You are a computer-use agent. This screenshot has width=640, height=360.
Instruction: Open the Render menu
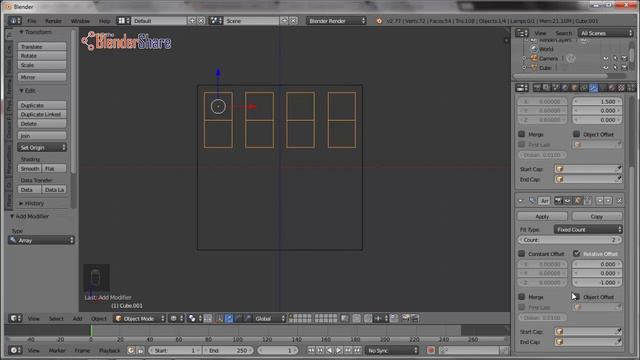pyautogui.click(x=53, y=21)
